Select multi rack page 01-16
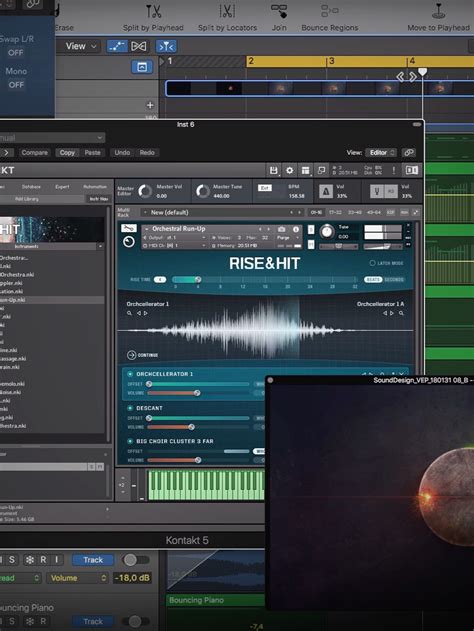This screenshot has height=631, width=474. [x=316, y=212]
